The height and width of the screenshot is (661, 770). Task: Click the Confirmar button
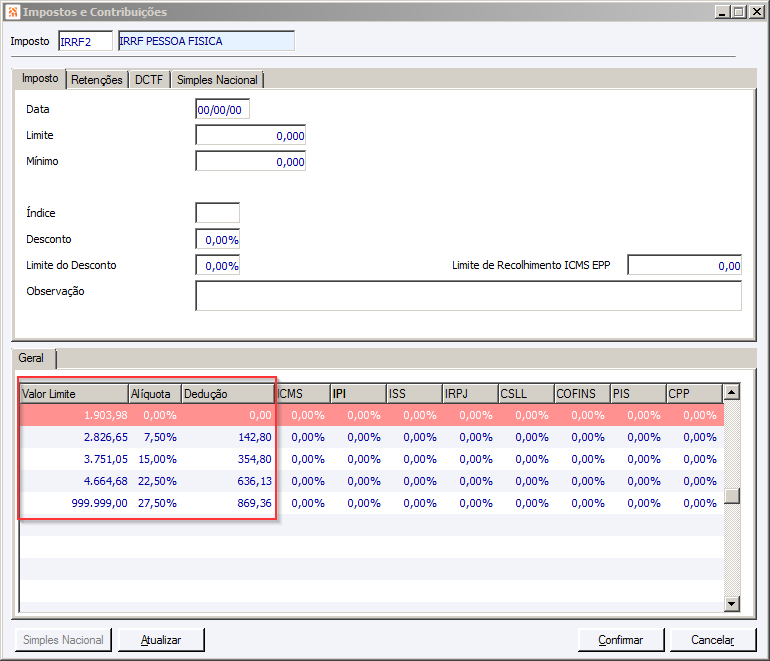[x=620, y=640]
